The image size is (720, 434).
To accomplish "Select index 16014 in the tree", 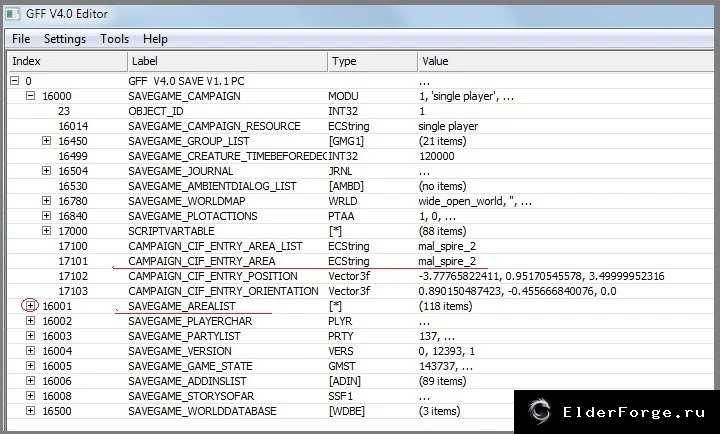I will click(73, 126).
